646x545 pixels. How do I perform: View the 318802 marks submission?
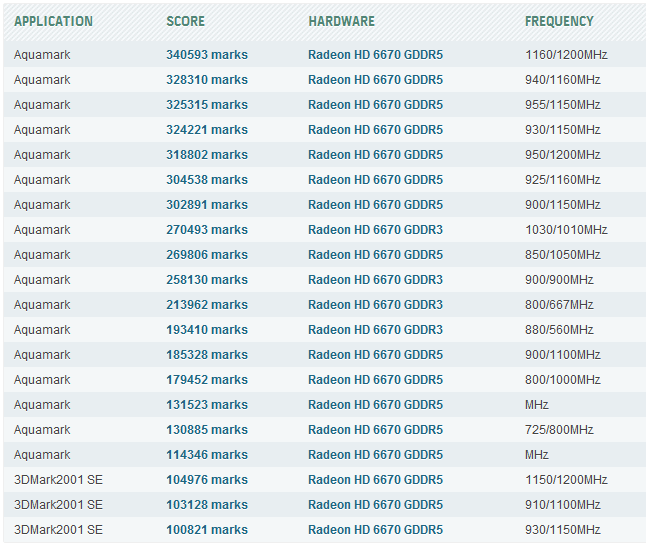click(x=206, y=155)
